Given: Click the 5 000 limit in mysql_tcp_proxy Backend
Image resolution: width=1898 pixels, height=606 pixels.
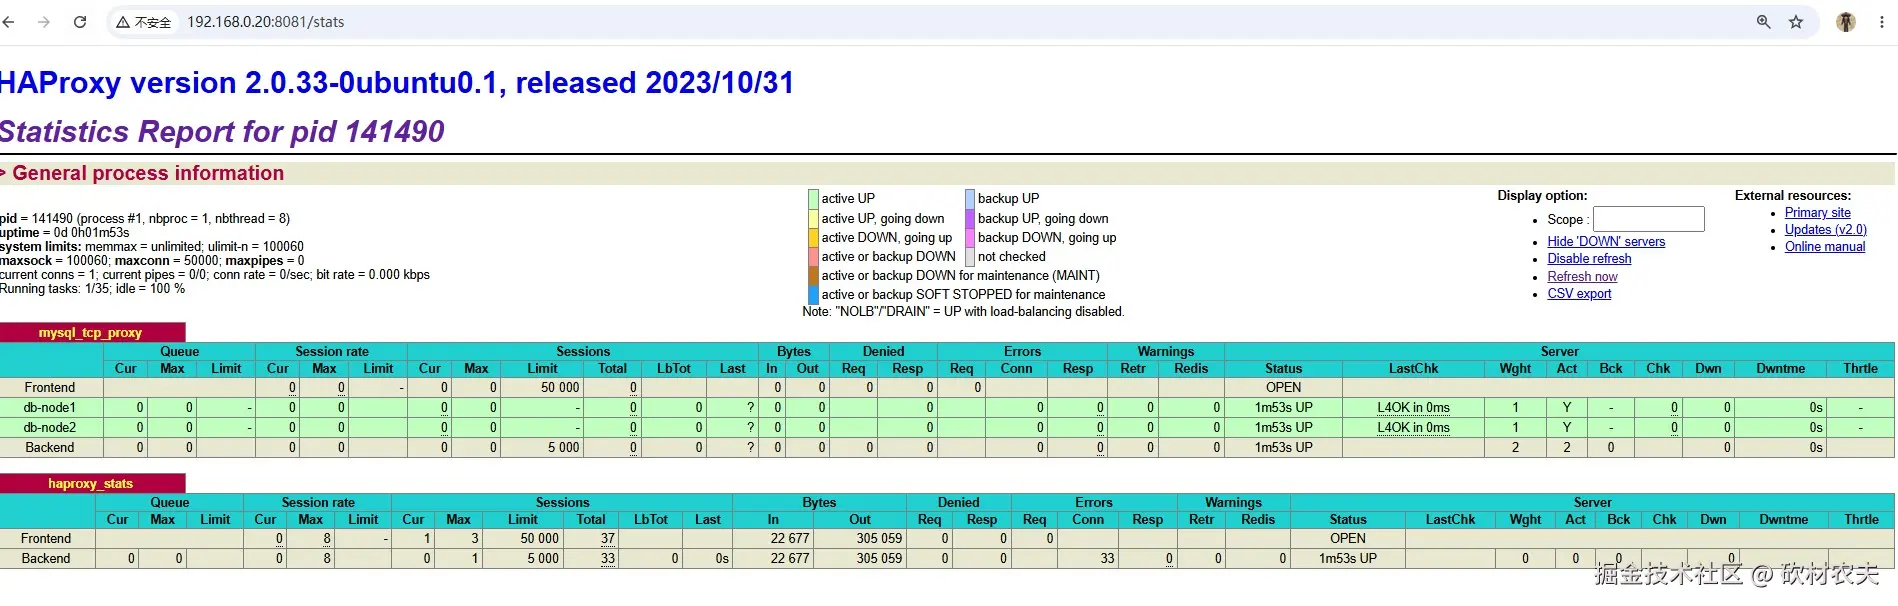Looking at the screenshot, I should [x=564, y=448].
